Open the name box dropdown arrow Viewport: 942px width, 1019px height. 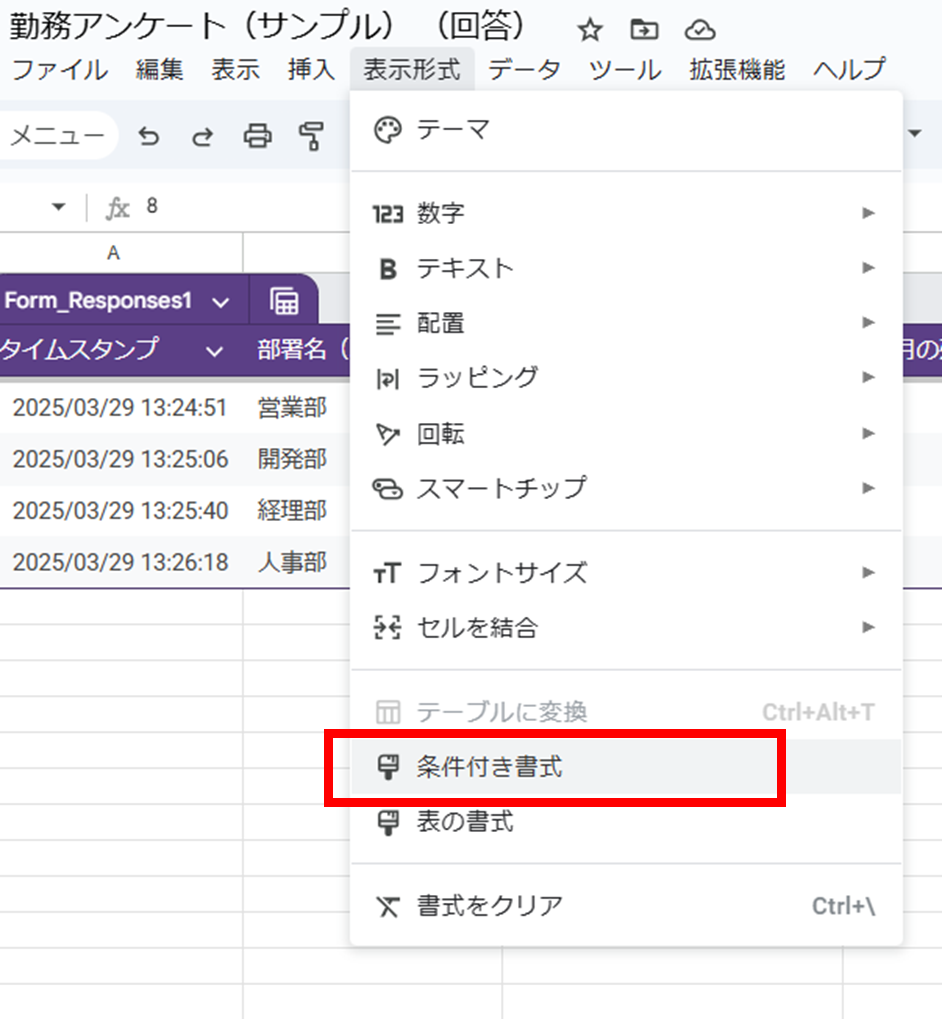click(58, 207)
